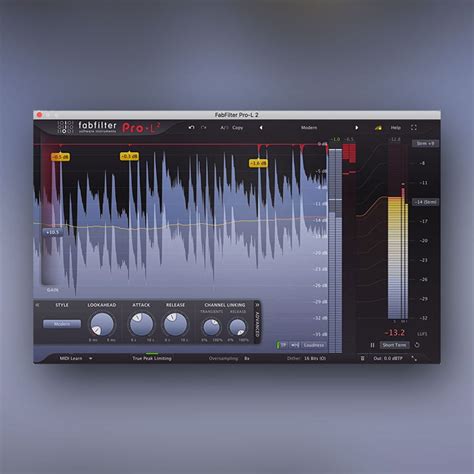Click the green -1.0 output peak readout
This screenshot has width=474, height=474.
335,139
